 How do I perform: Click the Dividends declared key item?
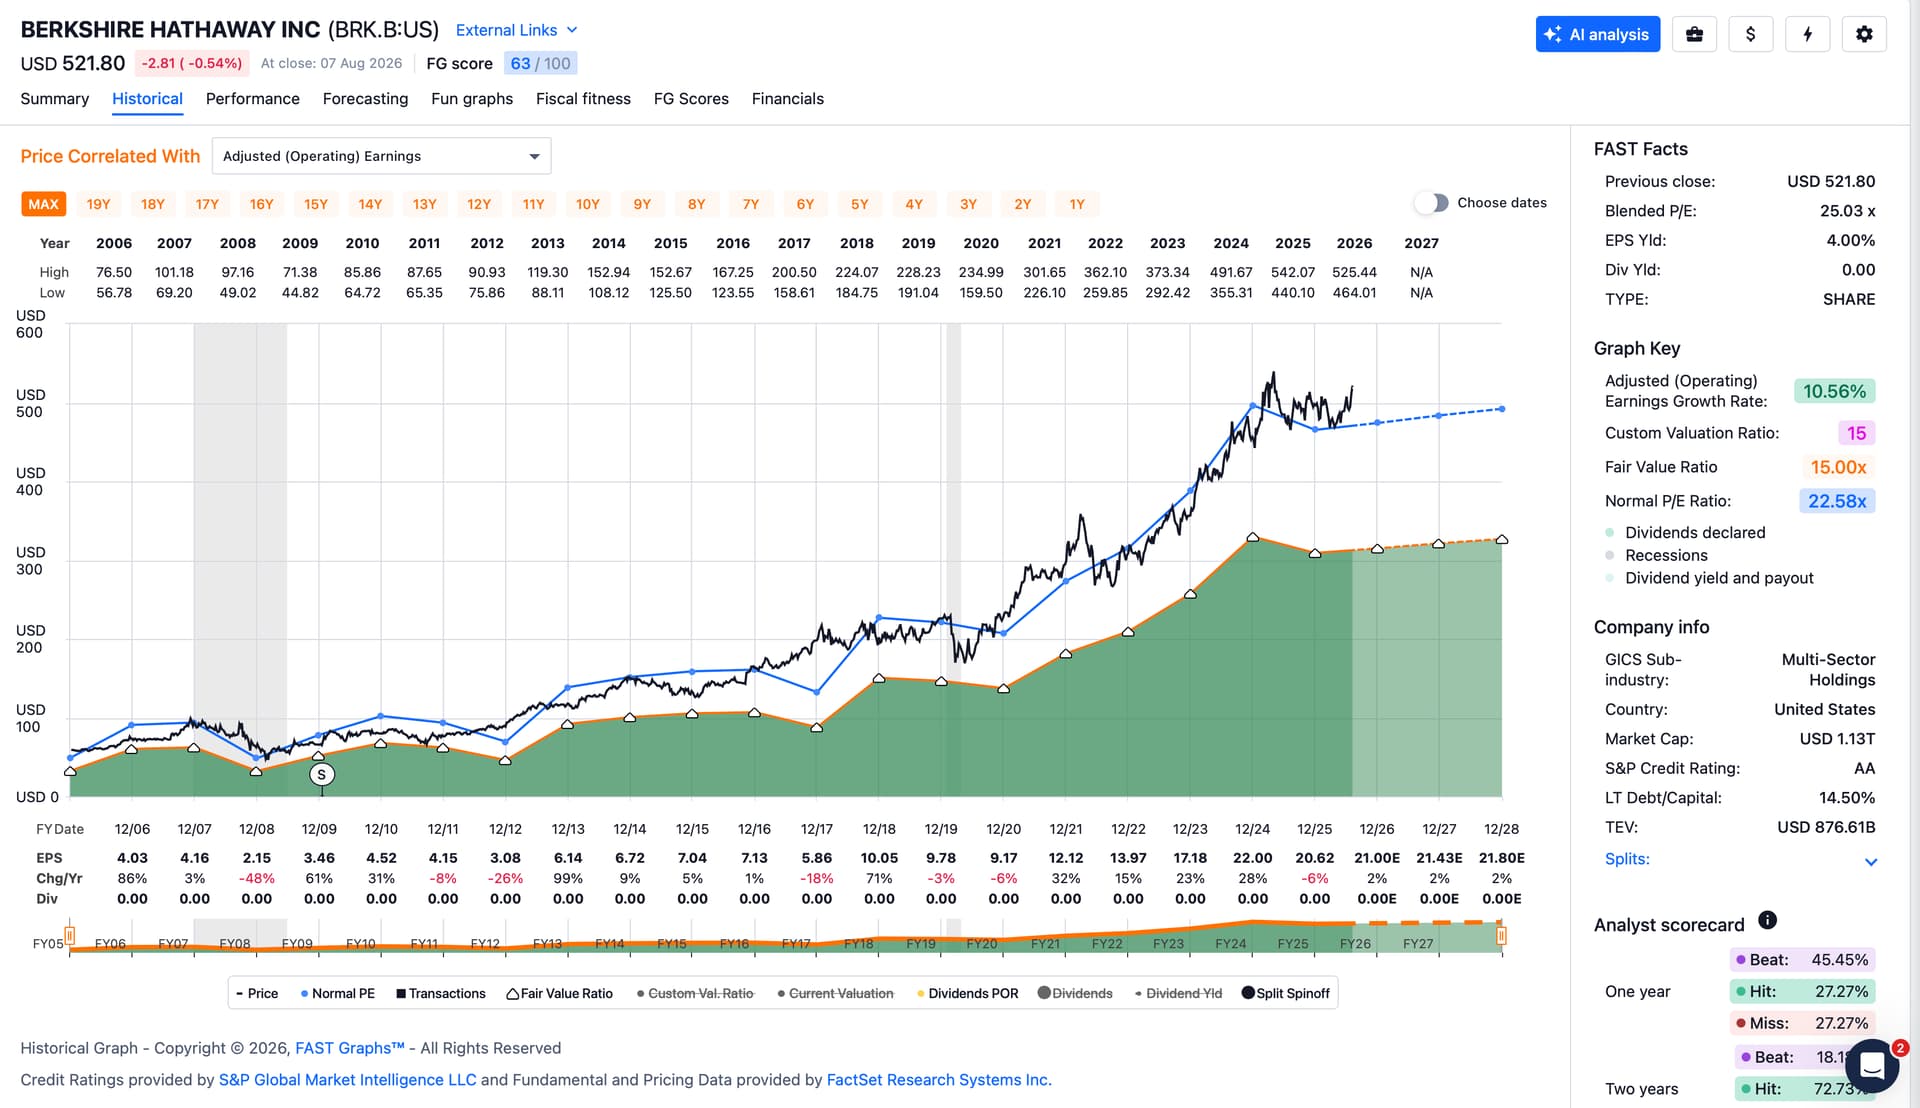point(1685,533)
